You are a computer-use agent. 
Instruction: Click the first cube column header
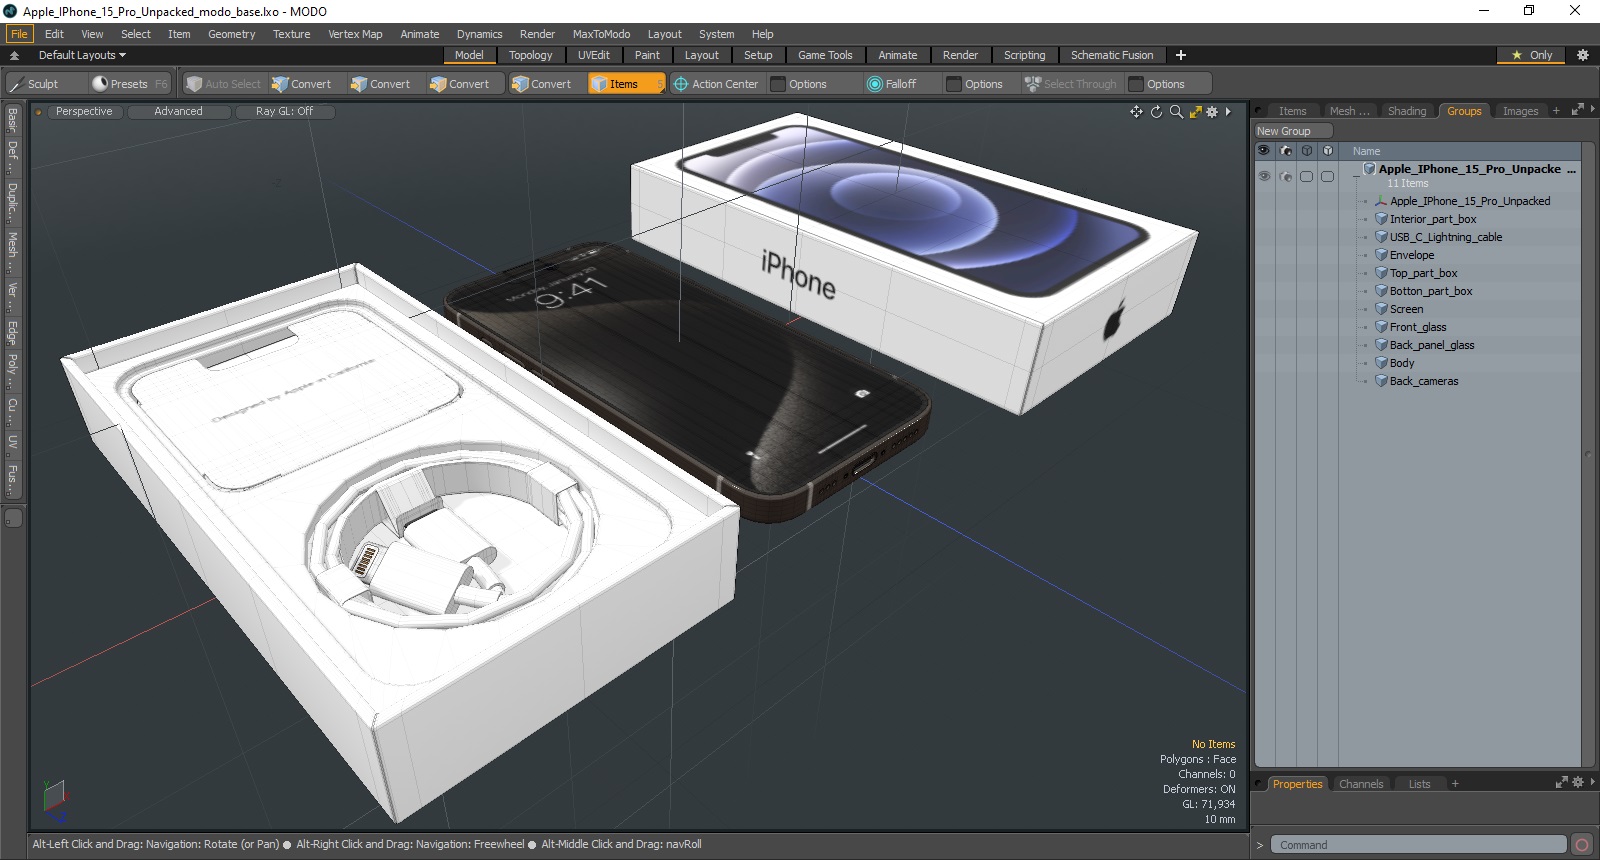pyautogui.click(x=1307, y=151)
